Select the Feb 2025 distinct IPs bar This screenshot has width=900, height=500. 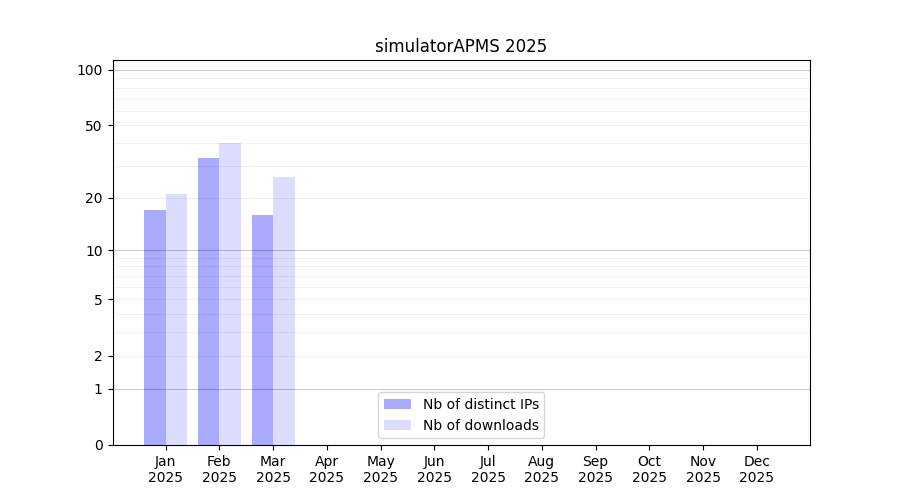(x=208, y=301)
